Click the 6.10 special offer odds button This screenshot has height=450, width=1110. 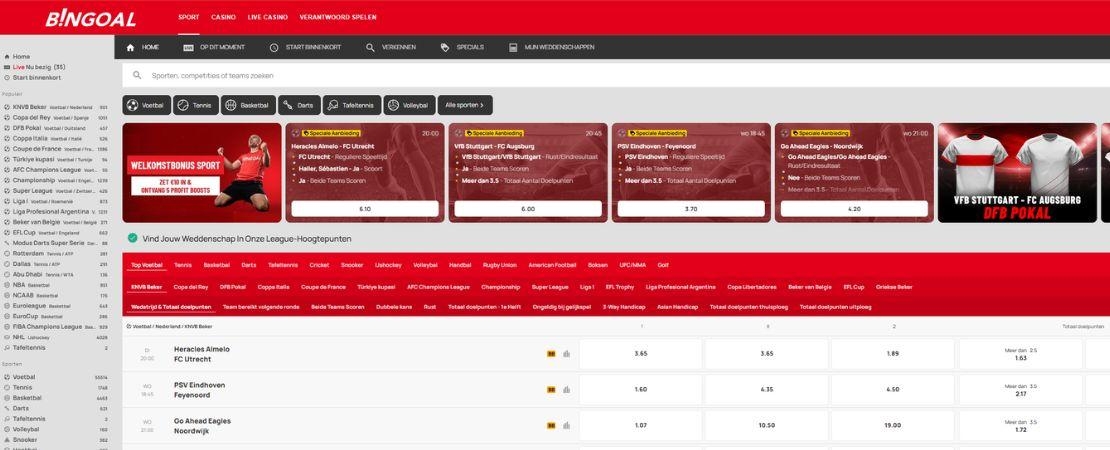(x=365, y=209)
